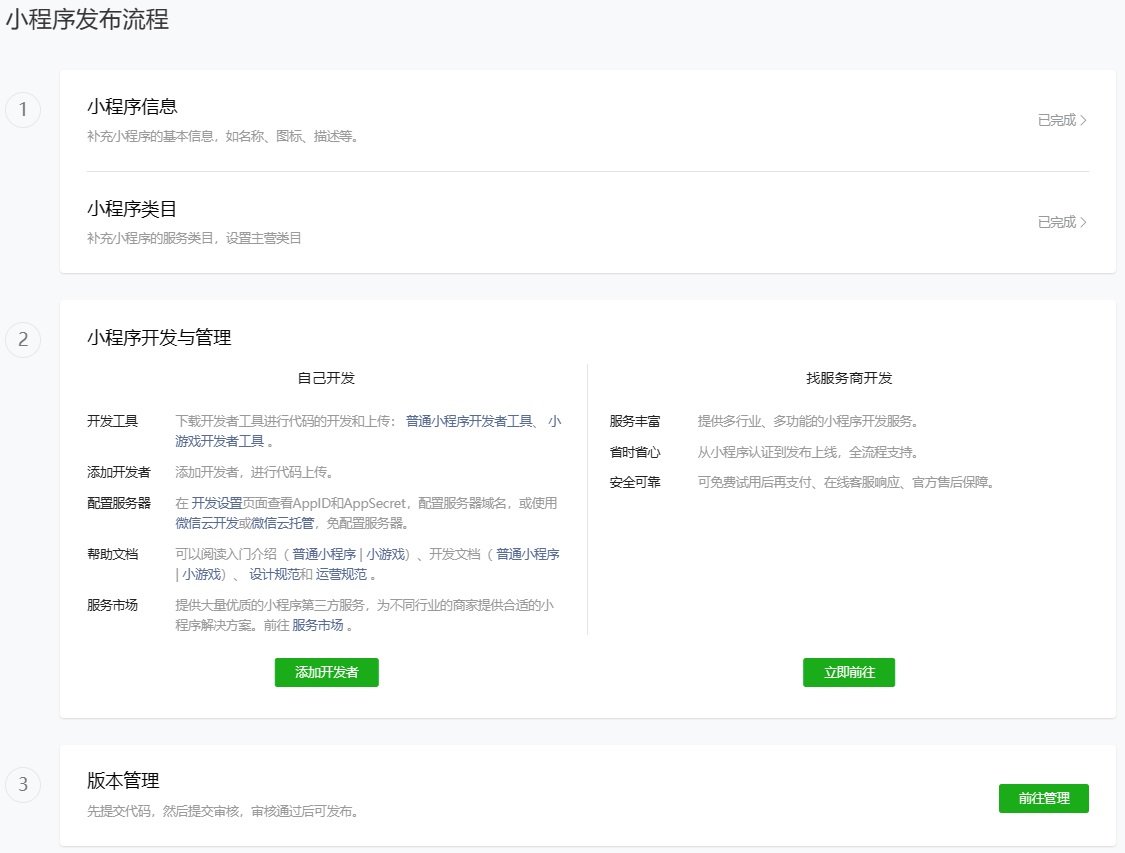1125x853 pixels.
Task: Click the step 1 circle icon
Action: click(23, 110)
